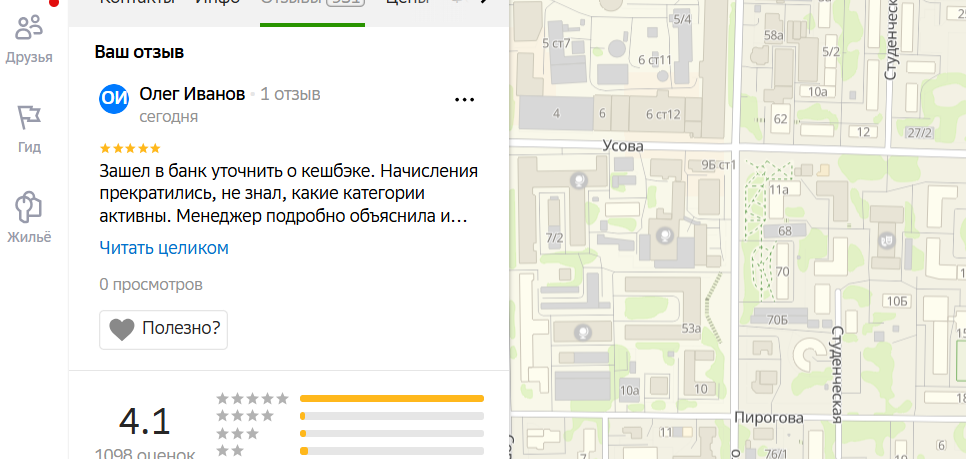
Task: Click the сегодня date under author name
Action: click(169, 117)
